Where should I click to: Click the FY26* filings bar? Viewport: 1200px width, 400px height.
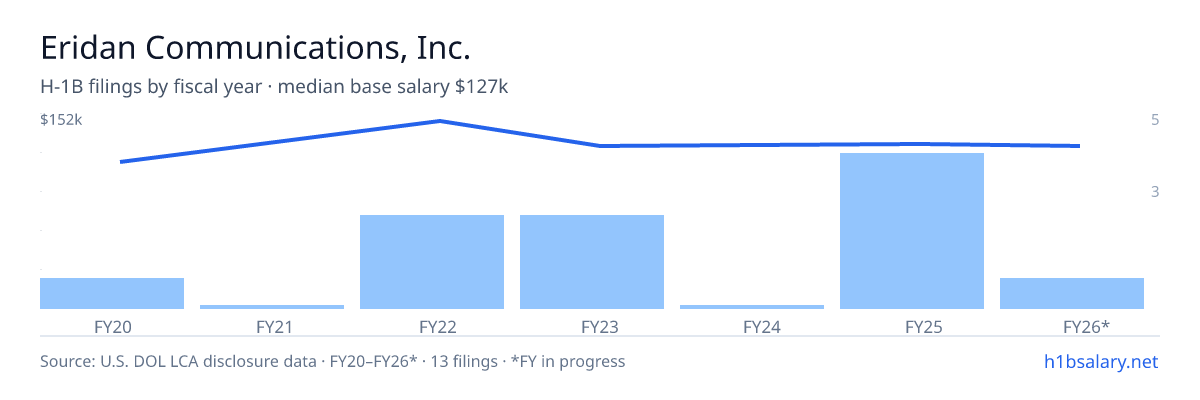[1072, 293]
